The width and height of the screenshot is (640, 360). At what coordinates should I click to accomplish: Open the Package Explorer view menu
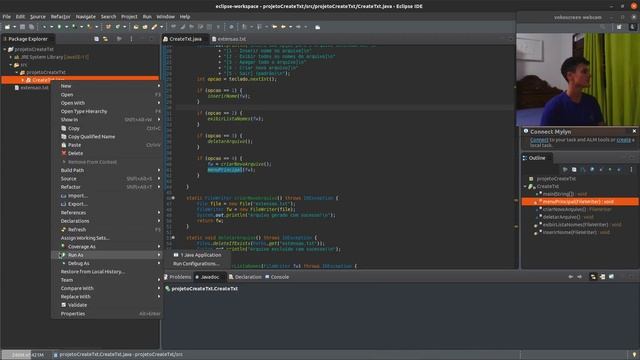coord(131,39)
